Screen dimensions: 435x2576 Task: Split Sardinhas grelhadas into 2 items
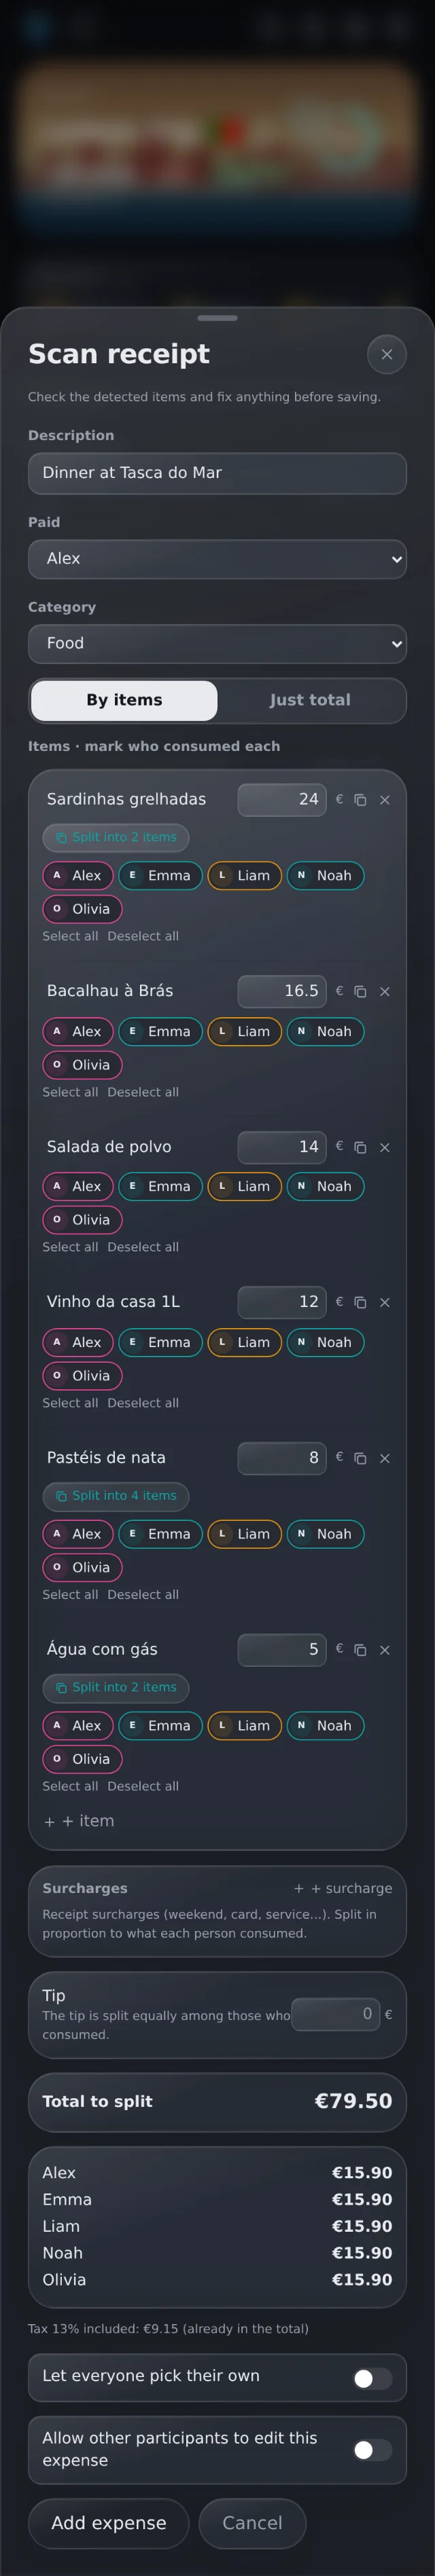pos(116,837)
